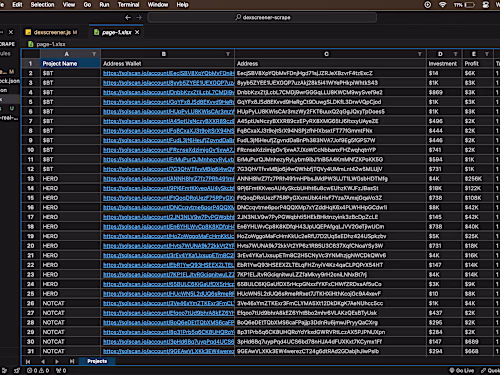Select column A header

point(66,54)
